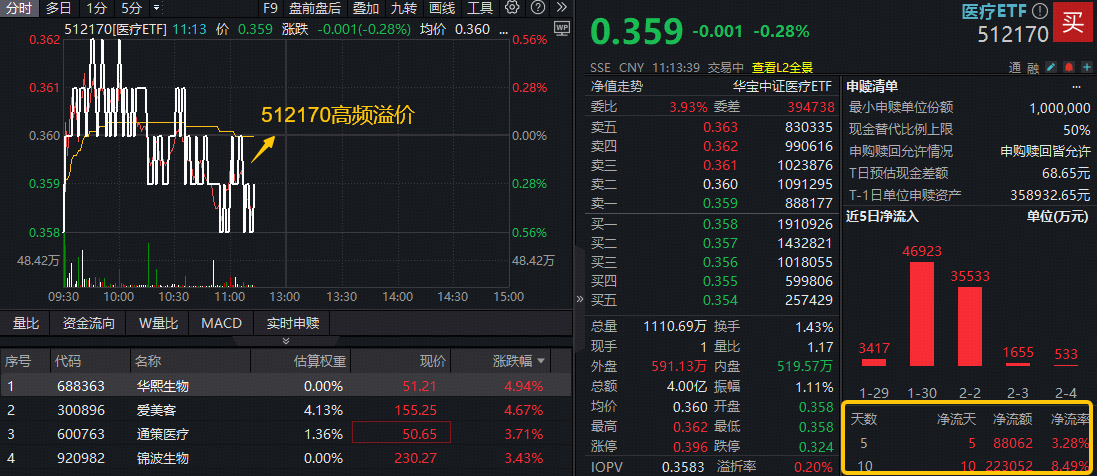
Task: Switch to the 多日 chart tab
Action: [58, 8]
